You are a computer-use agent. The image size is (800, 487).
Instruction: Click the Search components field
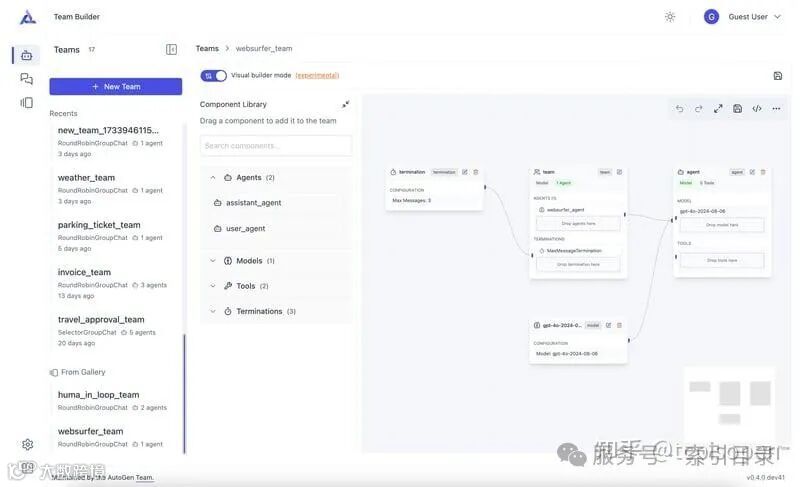coord(276,146)
